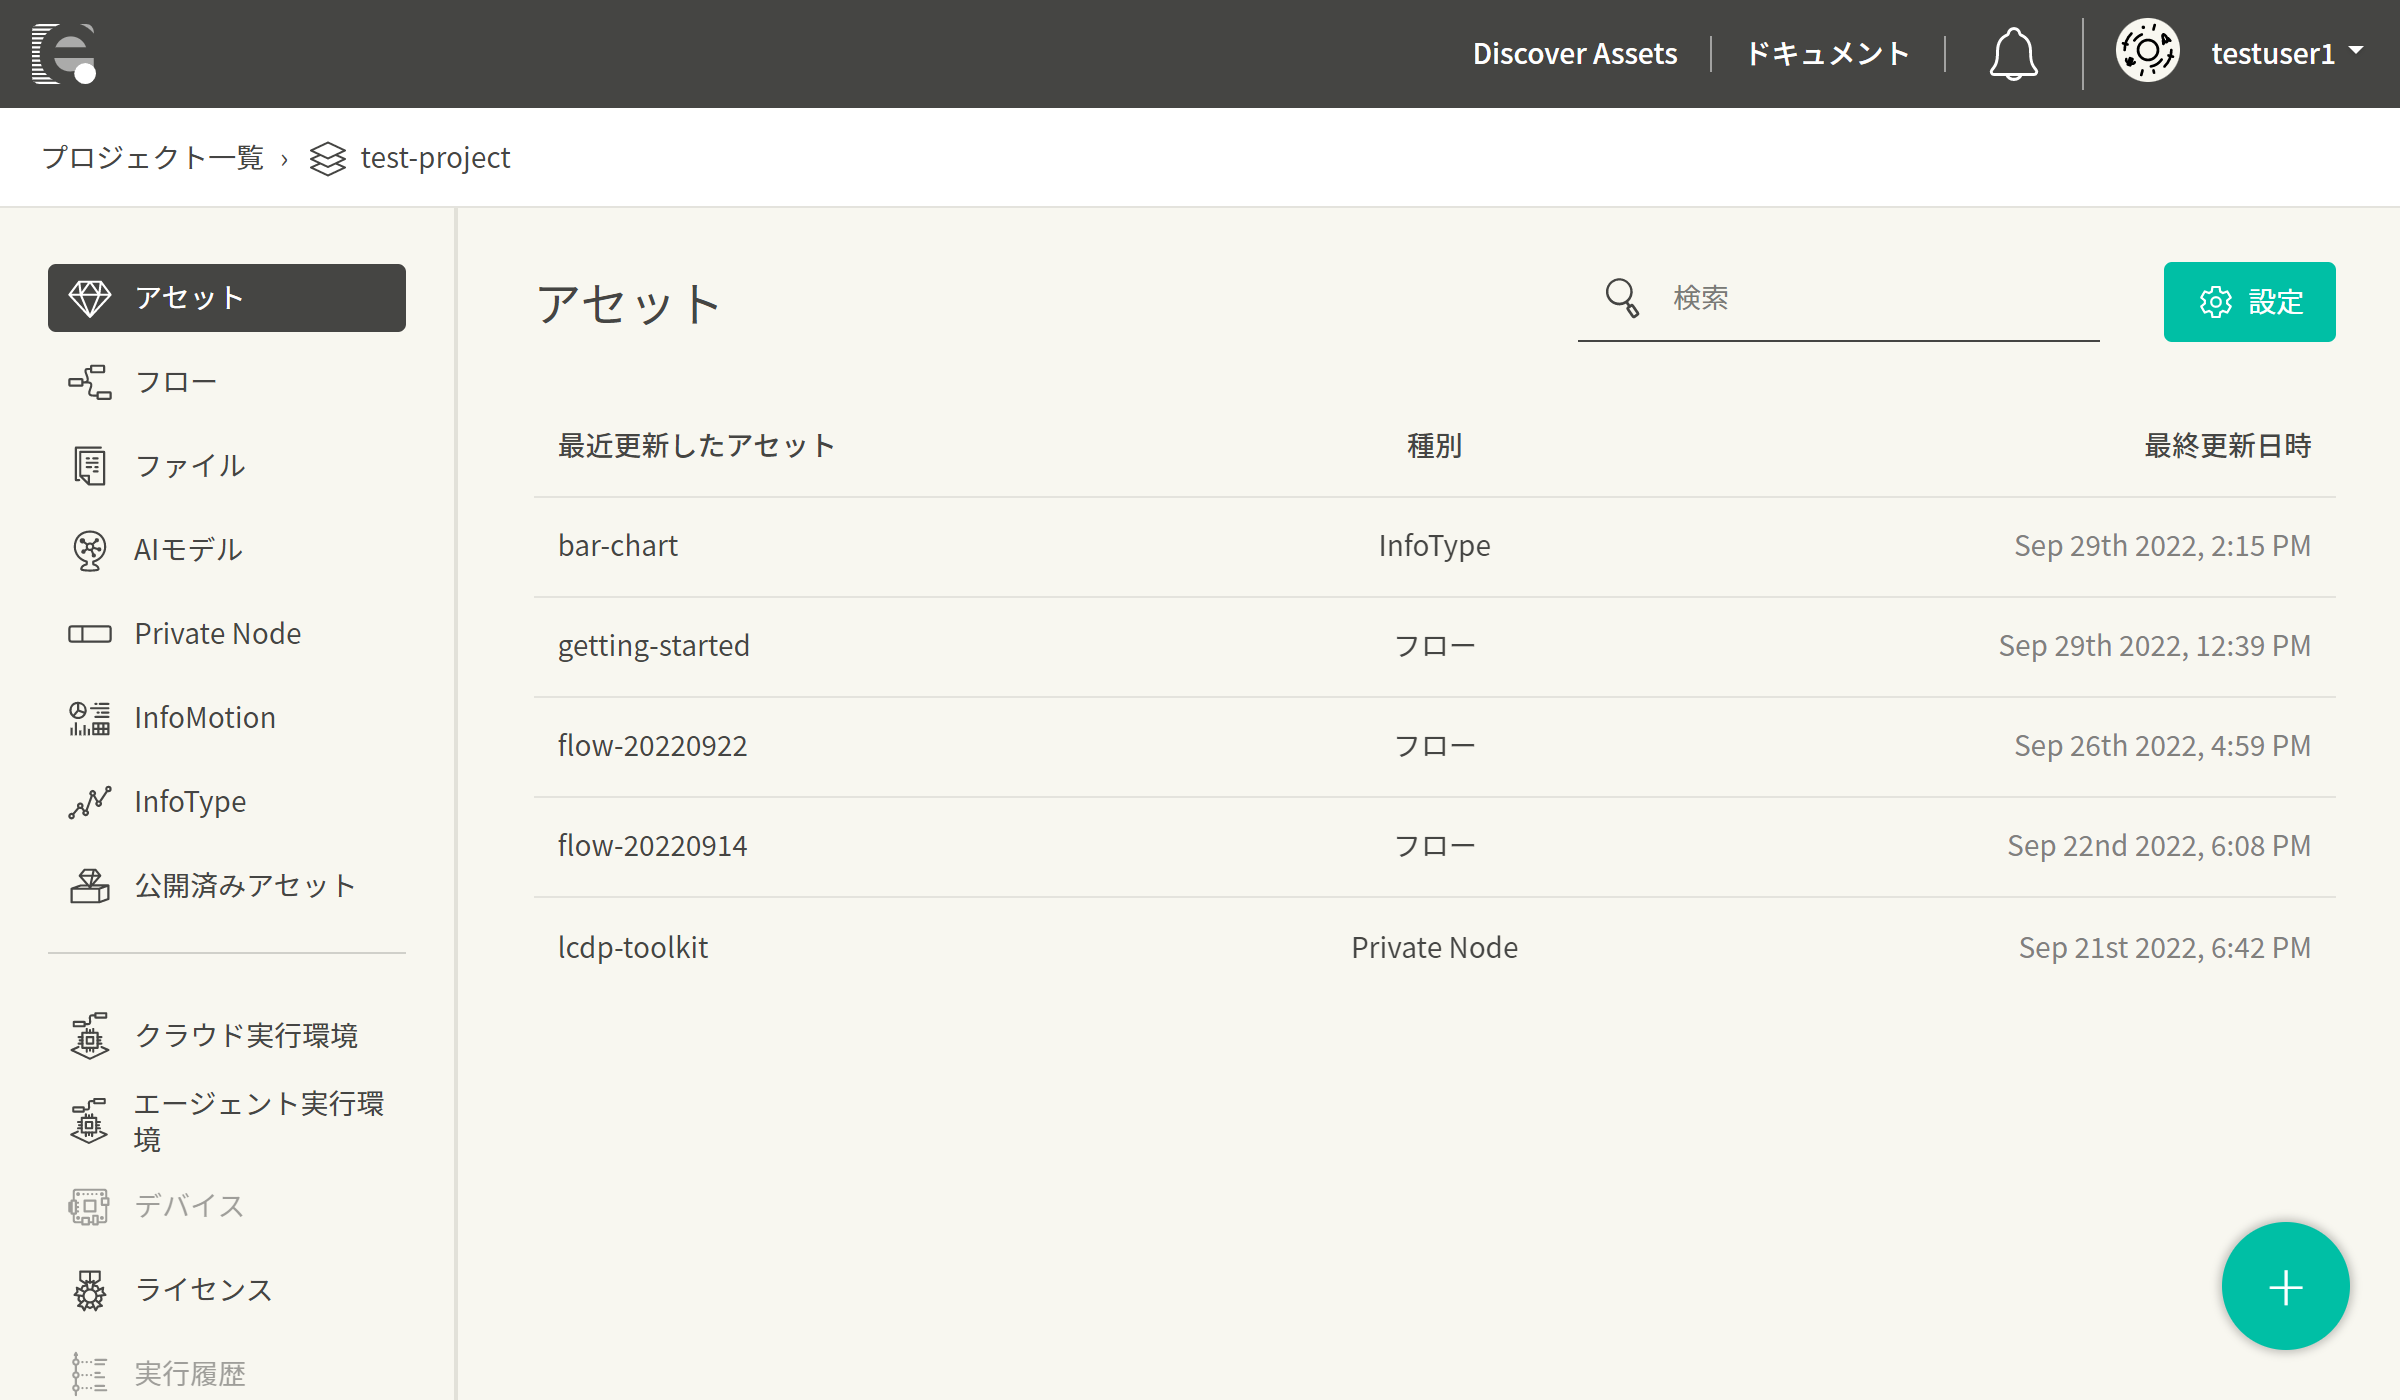
Task: Click the 最終更新日時 column header
Action: pos(2228,446)
